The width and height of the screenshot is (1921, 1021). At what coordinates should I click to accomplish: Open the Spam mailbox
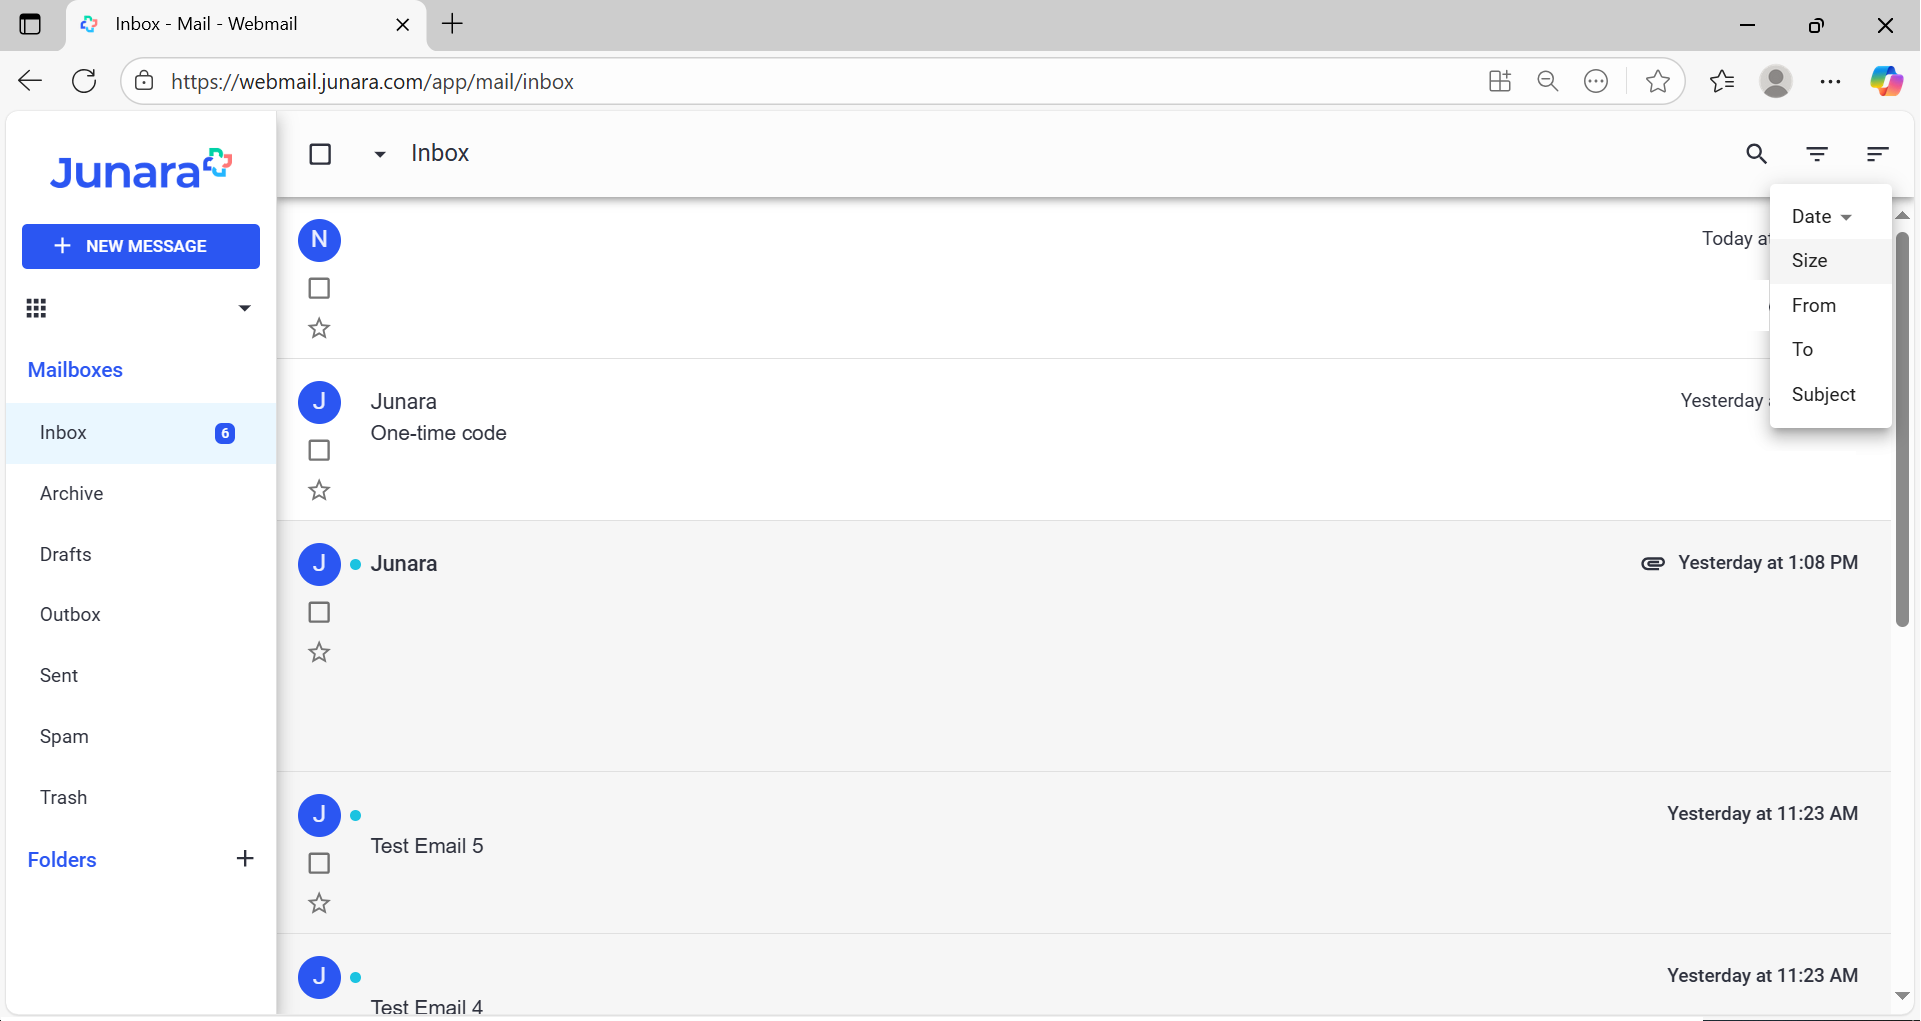[x=141, y=737]
